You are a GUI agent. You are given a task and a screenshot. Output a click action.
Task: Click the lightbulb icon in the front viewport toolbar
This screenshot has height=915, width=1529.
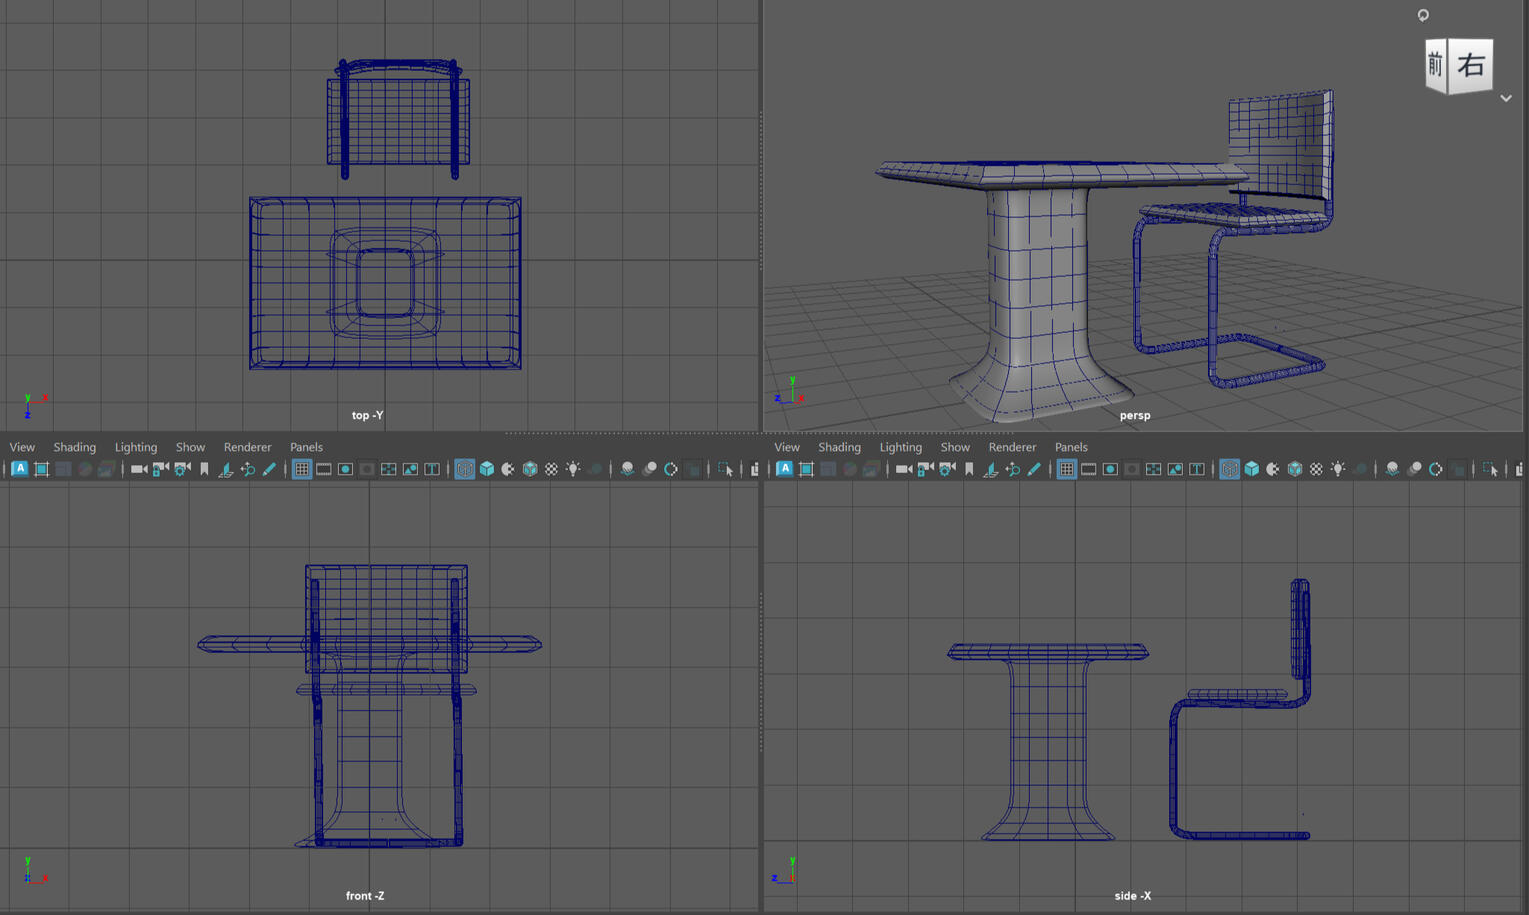[573, 469]
